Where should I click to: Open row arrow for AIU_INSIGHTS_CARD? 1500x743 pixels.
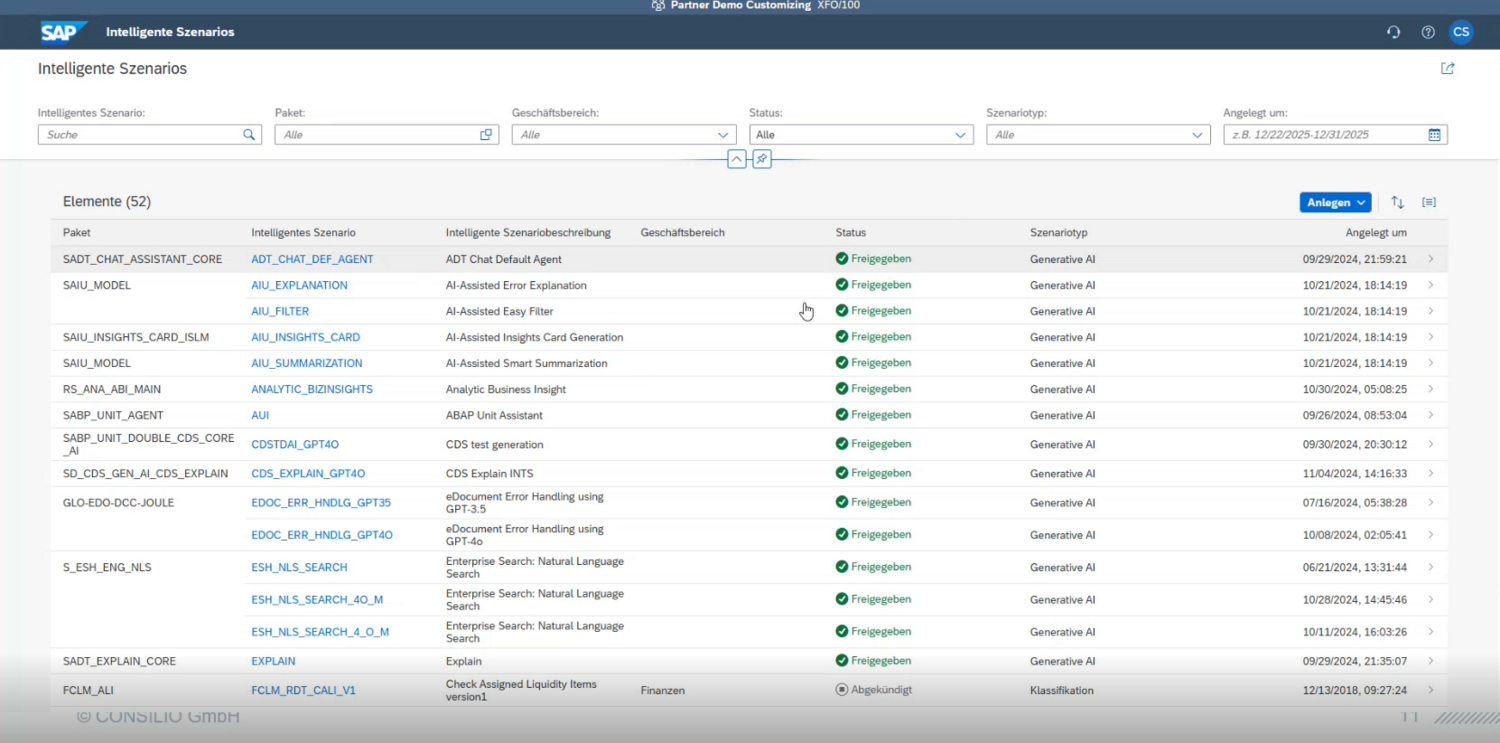[1431, 337]
